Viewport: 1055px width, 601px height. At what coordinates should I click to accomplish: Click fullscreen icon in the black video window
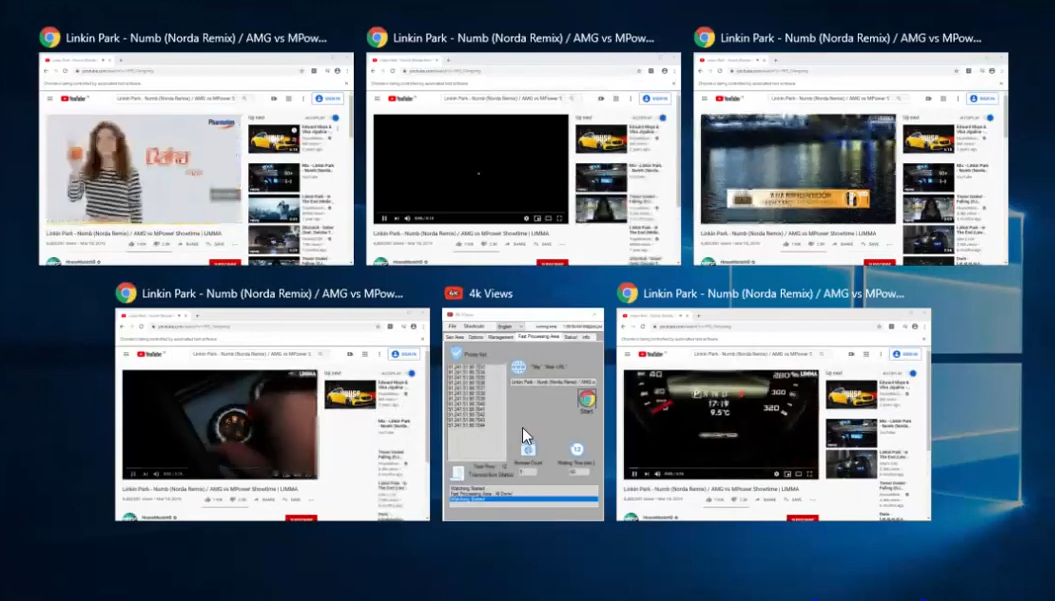[560, 218]
